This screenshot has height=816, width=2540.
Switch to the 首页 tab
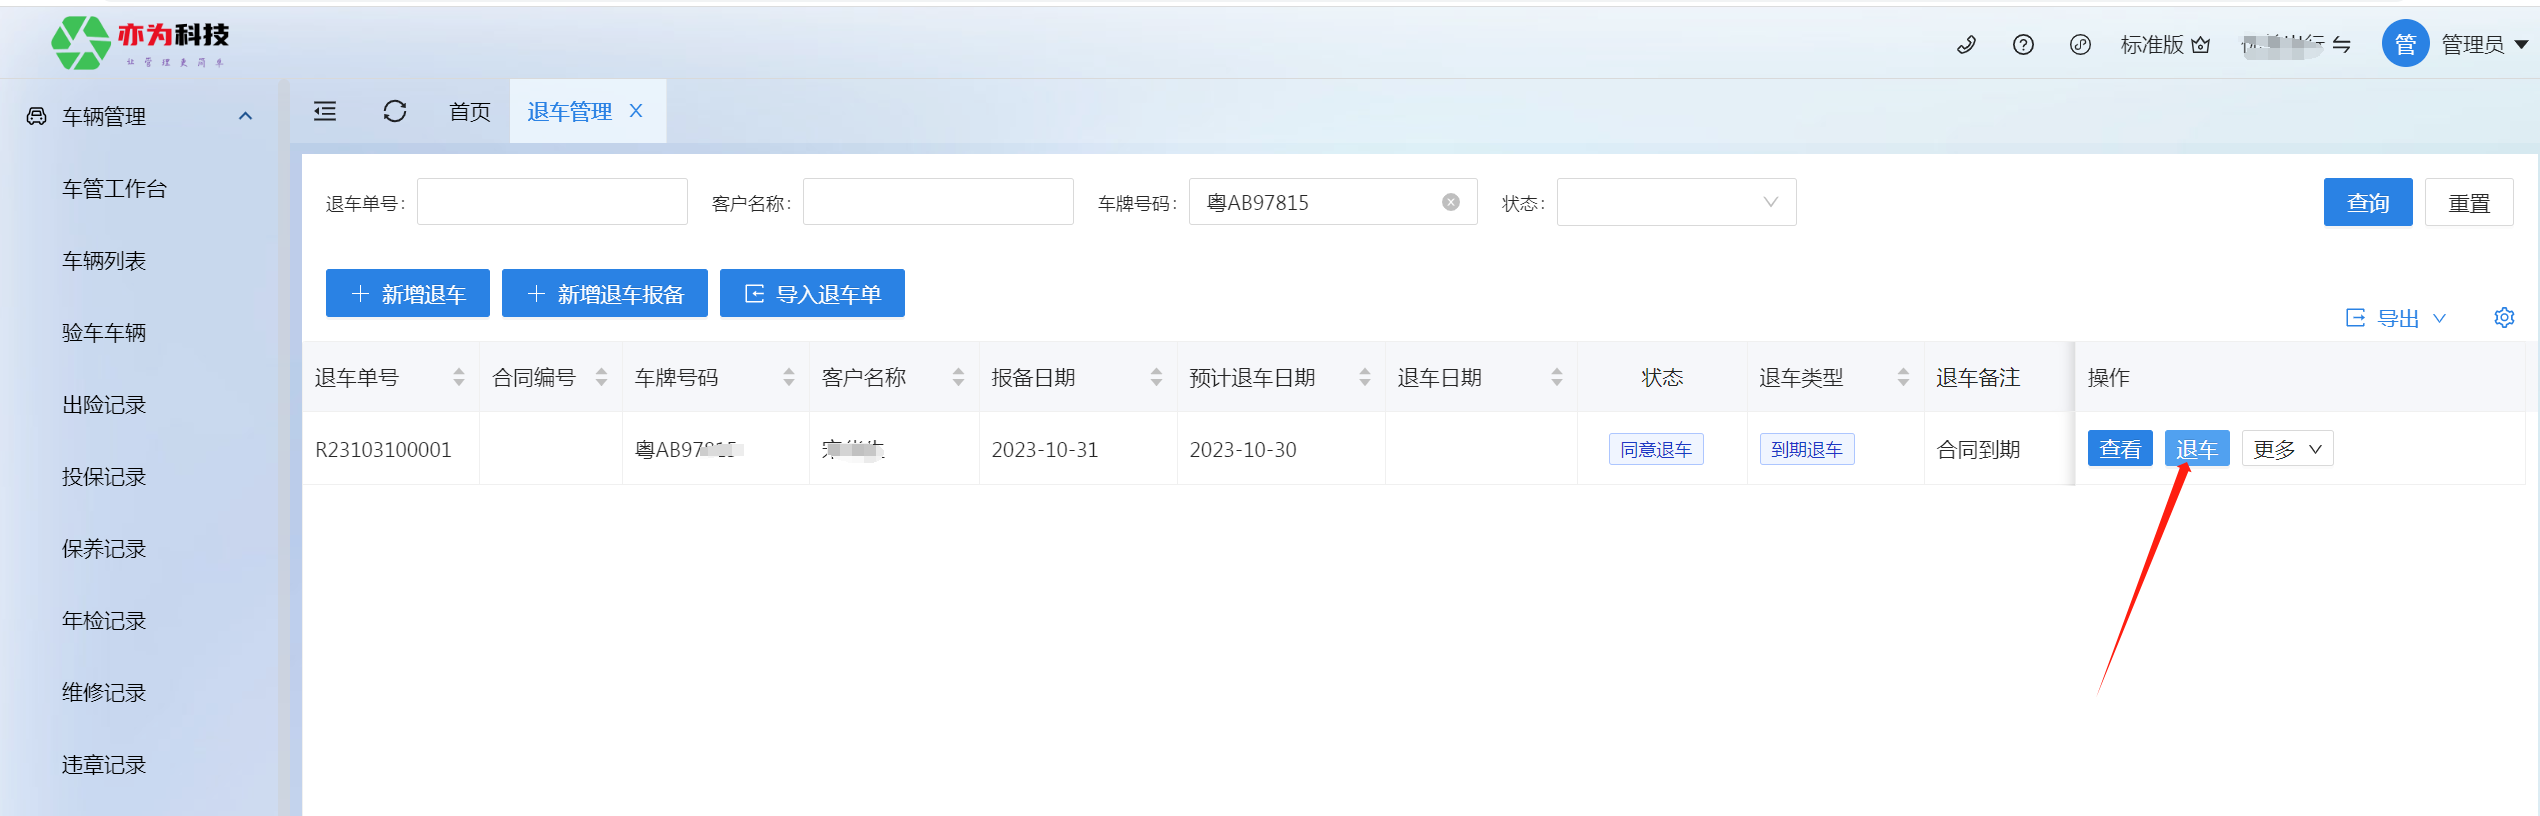(x=470, y=111)
